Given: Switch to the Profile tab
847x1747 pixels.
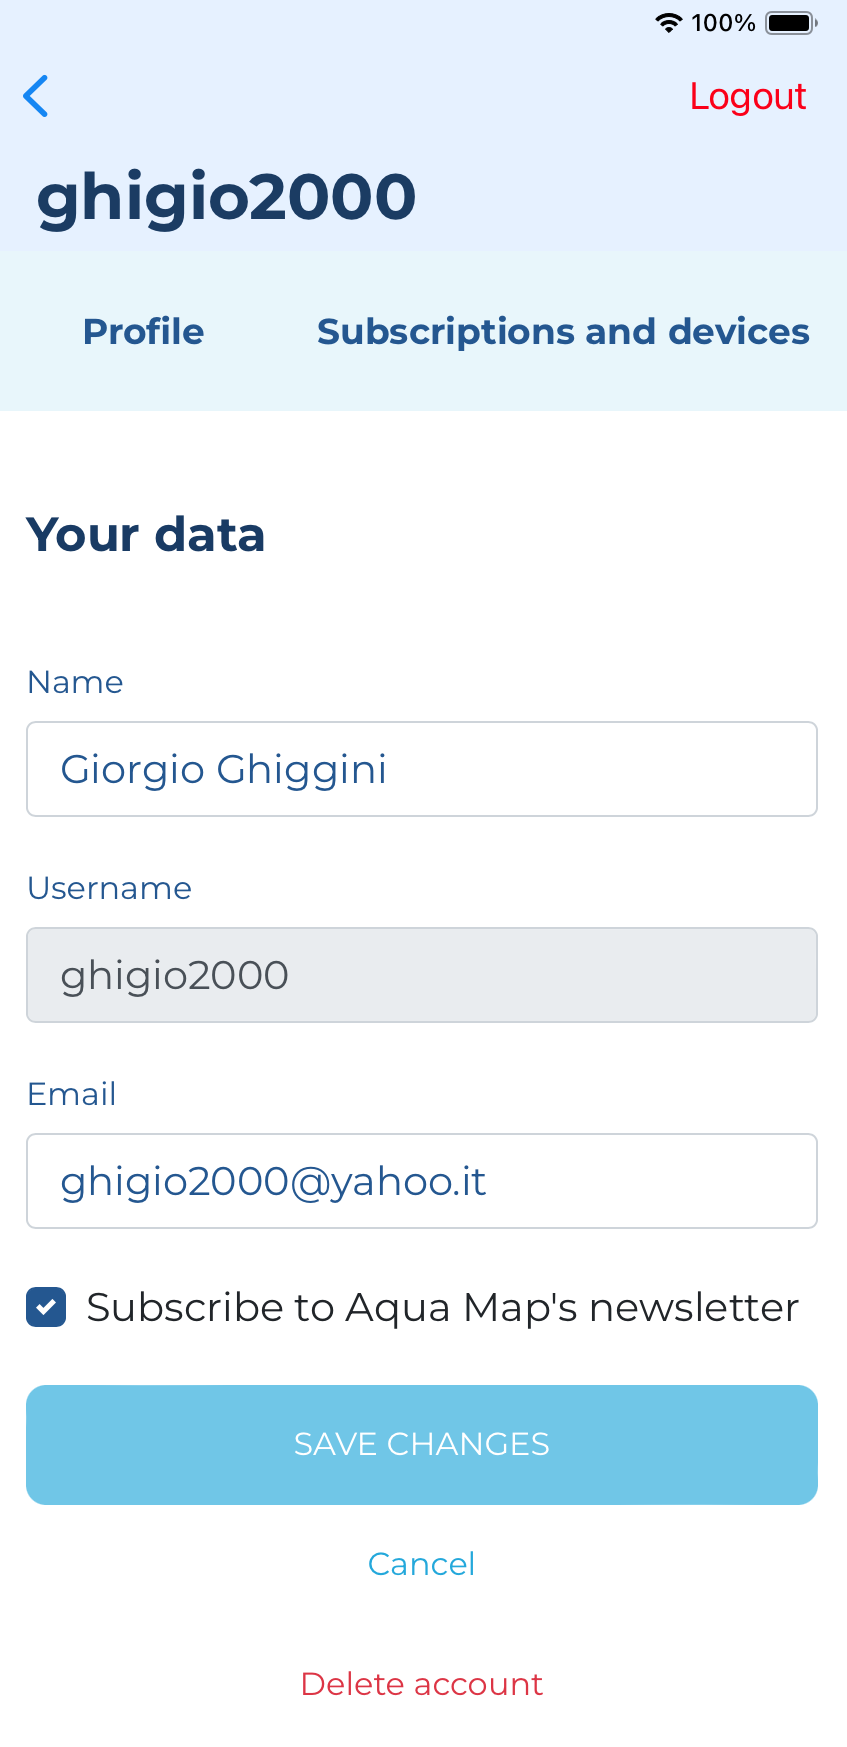Looking at the screenshot, I should tap(143, 331).
